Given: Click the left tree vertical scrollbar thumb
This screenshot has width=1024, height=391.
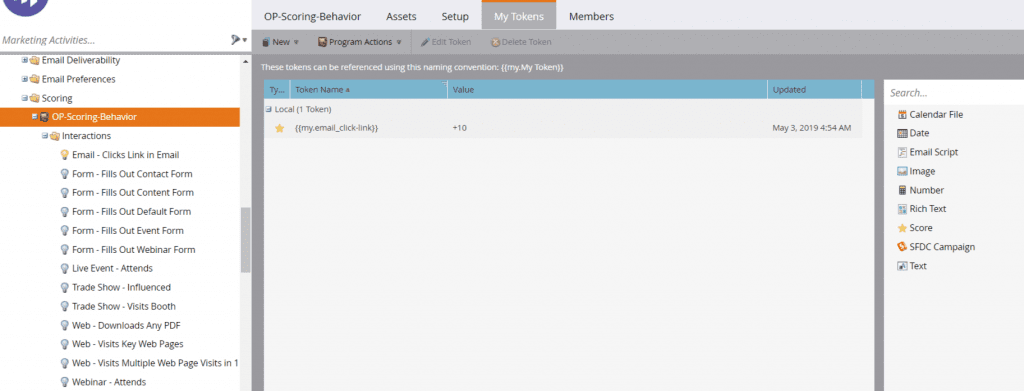Looking at the screenshot, I should [x=246, y=240].
